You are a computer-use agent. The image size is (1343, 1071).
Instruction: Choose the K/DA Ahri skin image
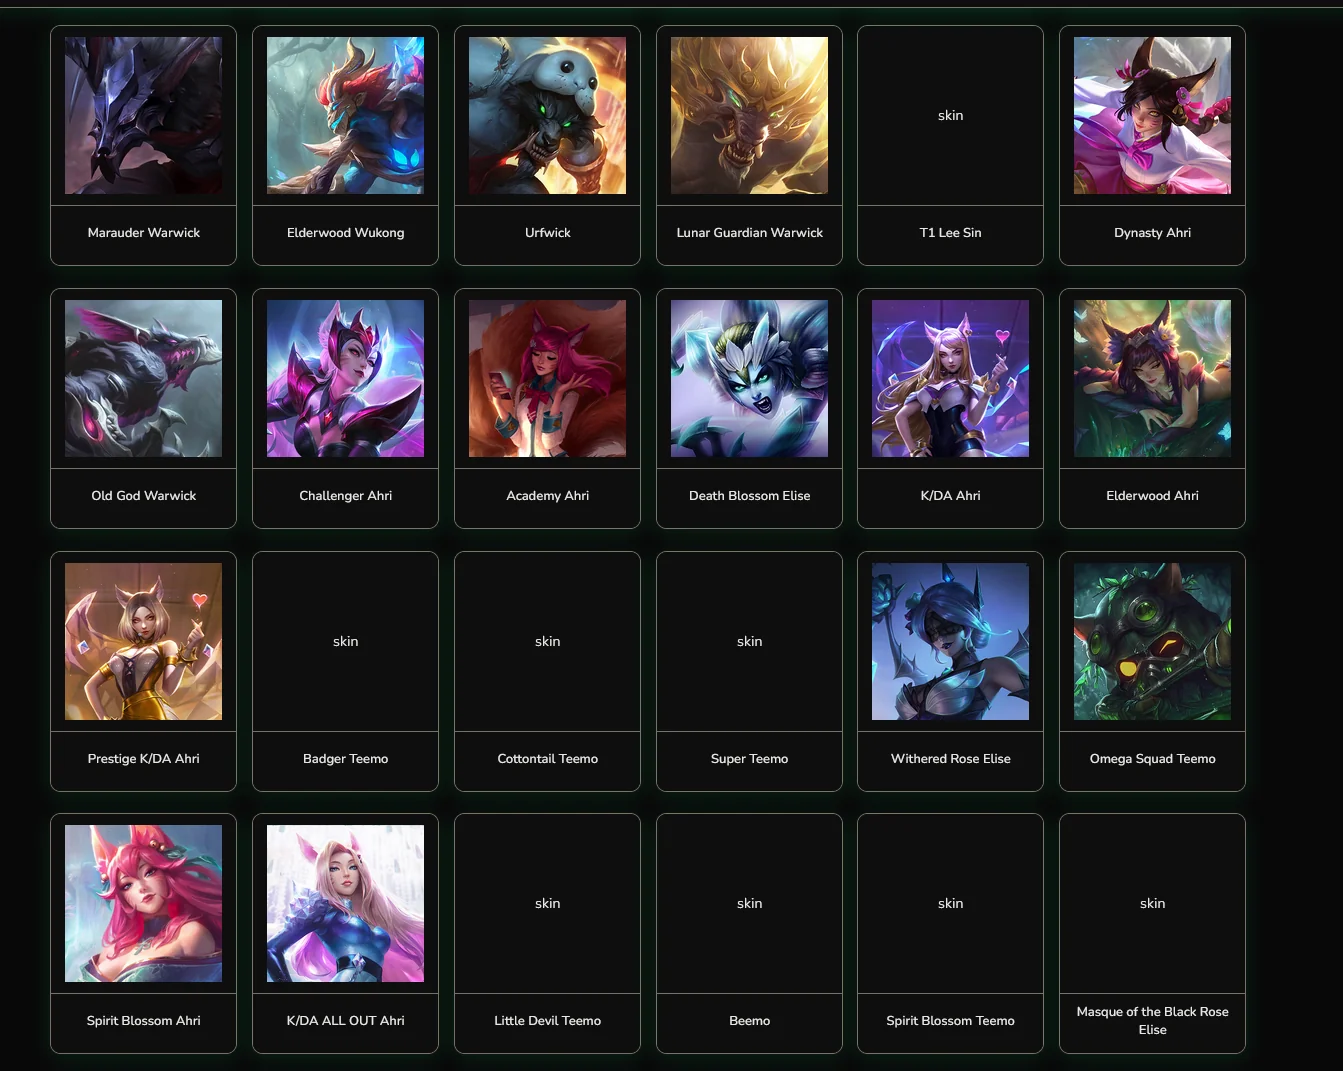pos(950,379)
